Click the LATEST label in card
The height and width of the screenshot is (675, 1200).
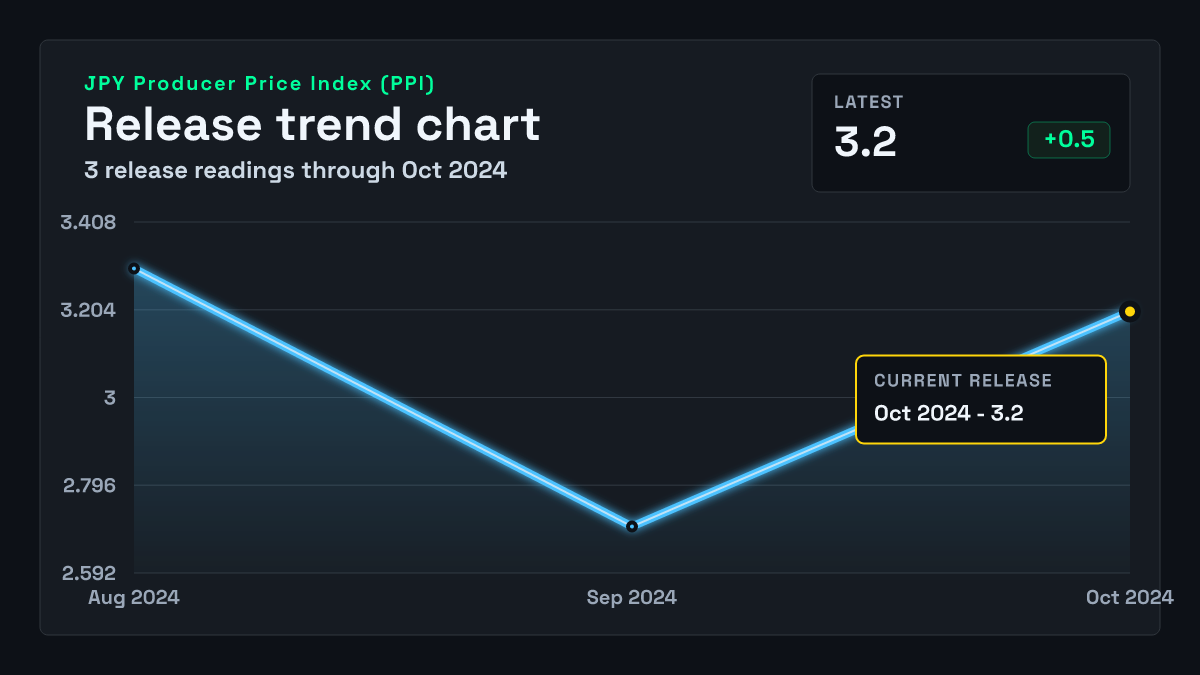click(869, 102)
